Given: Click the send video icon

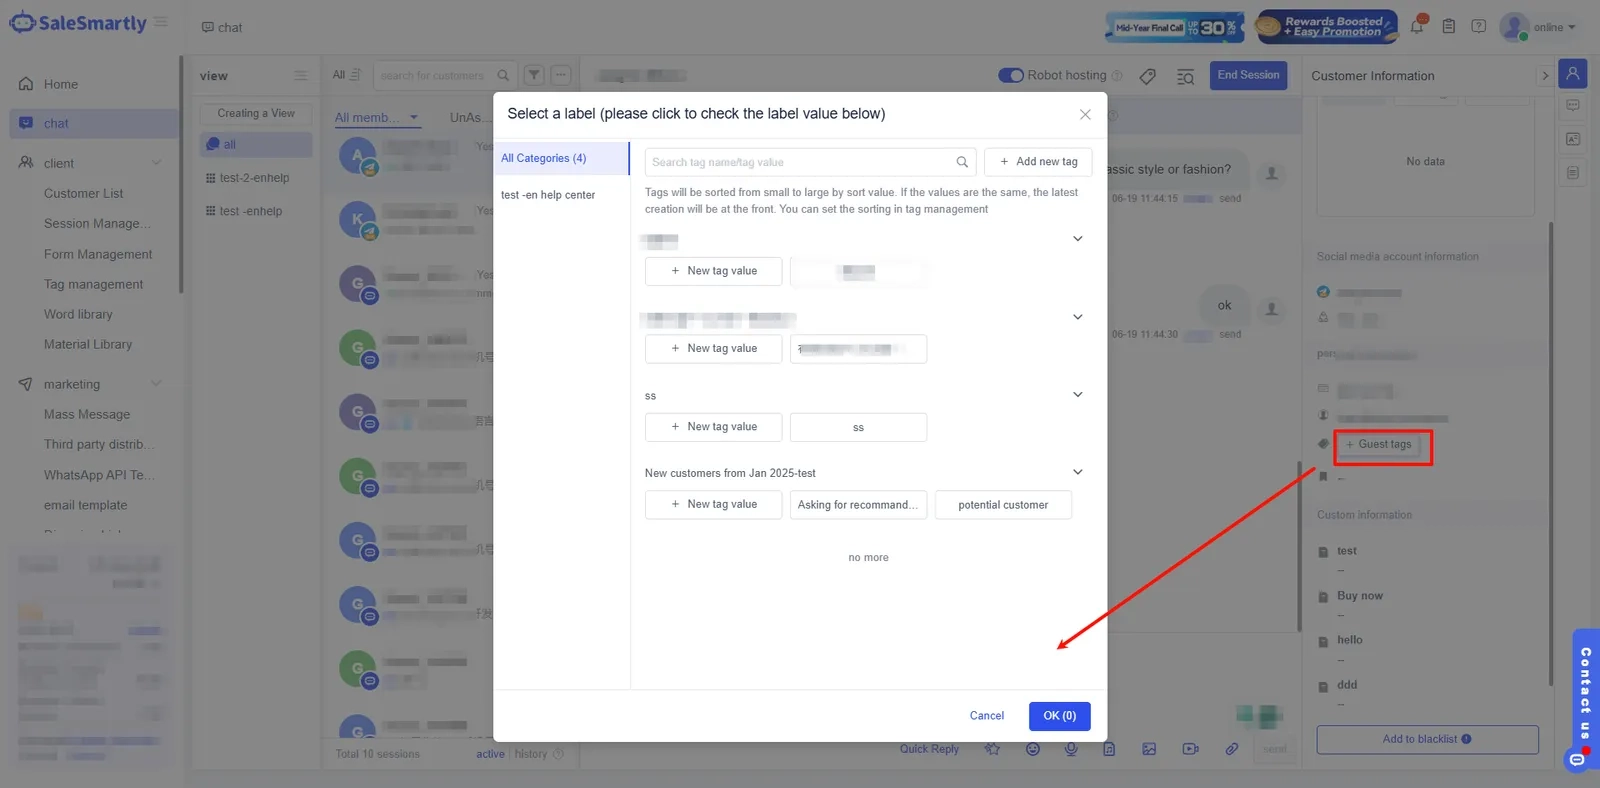Looking at the screenshot, I should tap(1190, 749).
